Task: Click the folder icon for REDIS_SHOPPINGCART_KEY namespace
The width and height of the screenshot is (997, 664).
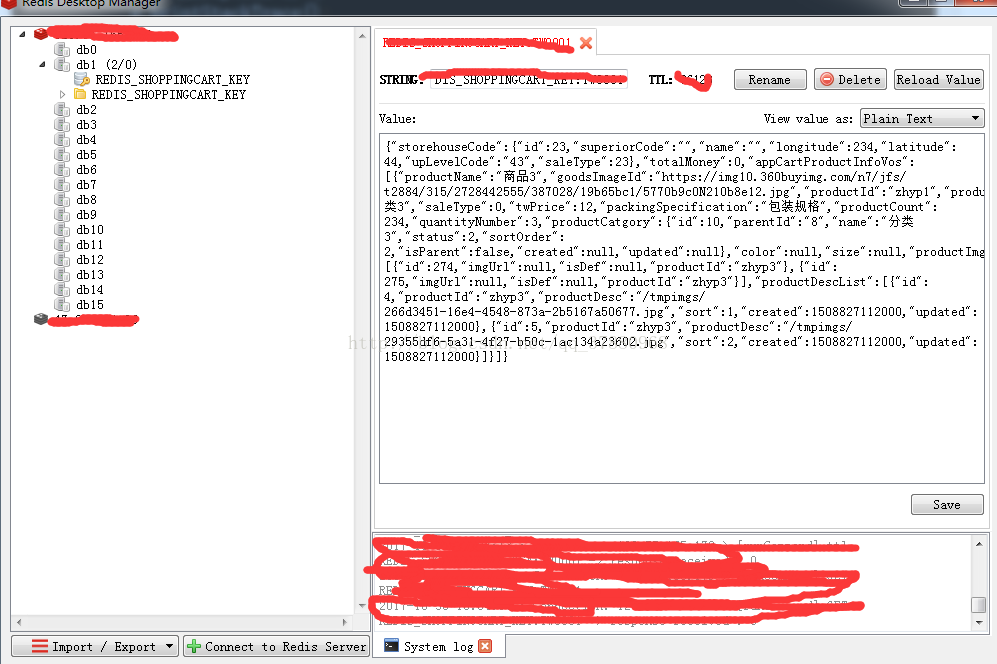Action: point(80,94)
